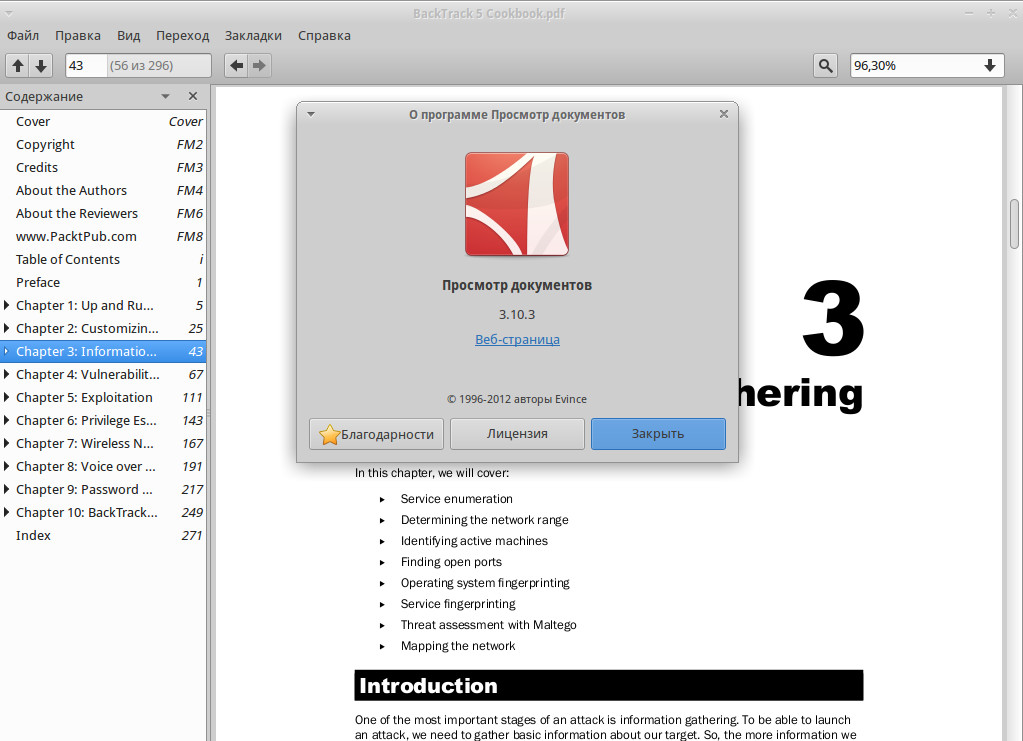
Task: Click the page number input field
Action: click(x=85, y=65)
